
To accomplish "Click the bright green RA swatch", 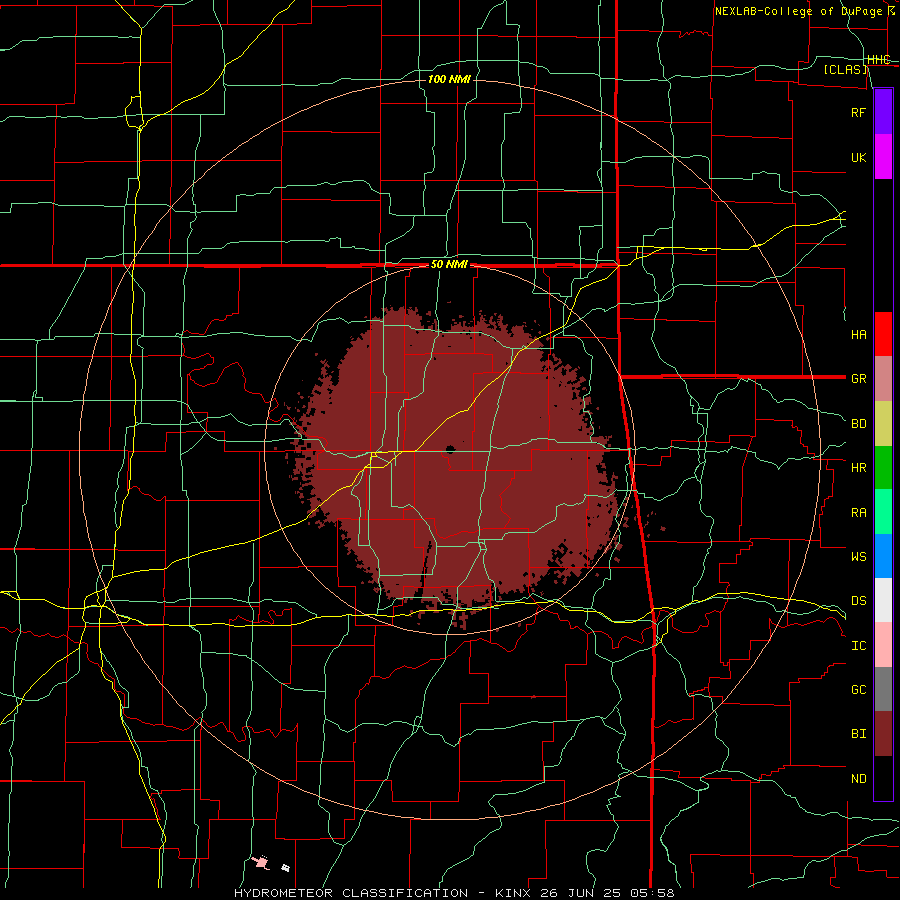I will pyautogui.click(x=883, y=512).
